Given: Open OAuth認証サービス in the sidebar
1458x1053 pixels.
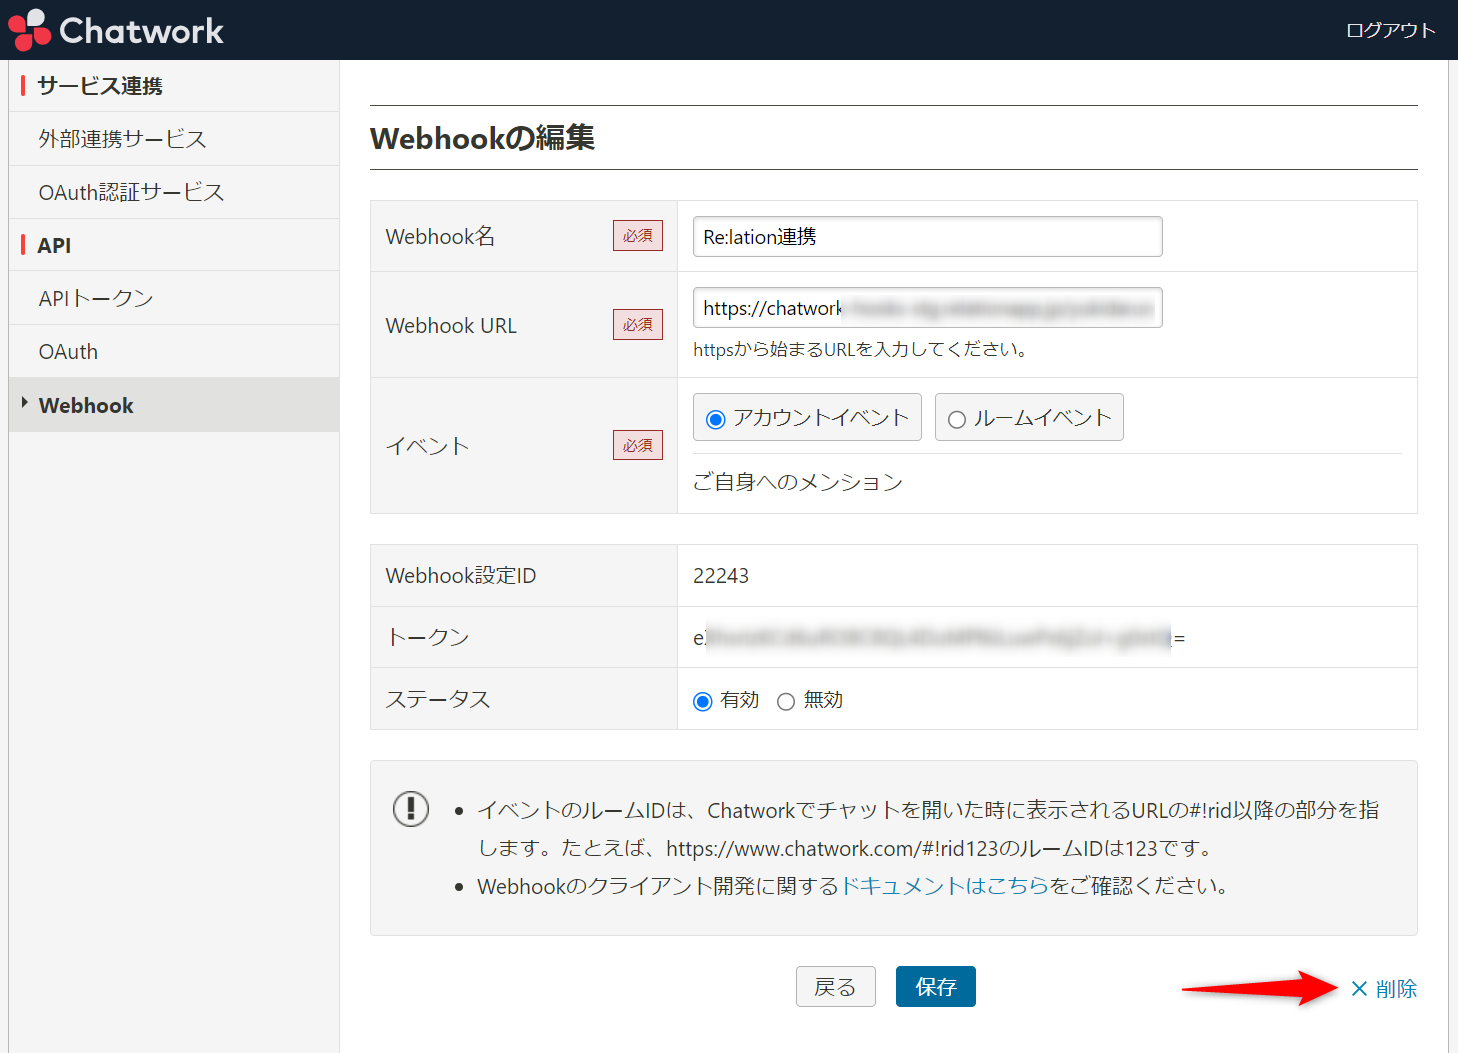Looking at the screenshot, I should click(174, 192).
